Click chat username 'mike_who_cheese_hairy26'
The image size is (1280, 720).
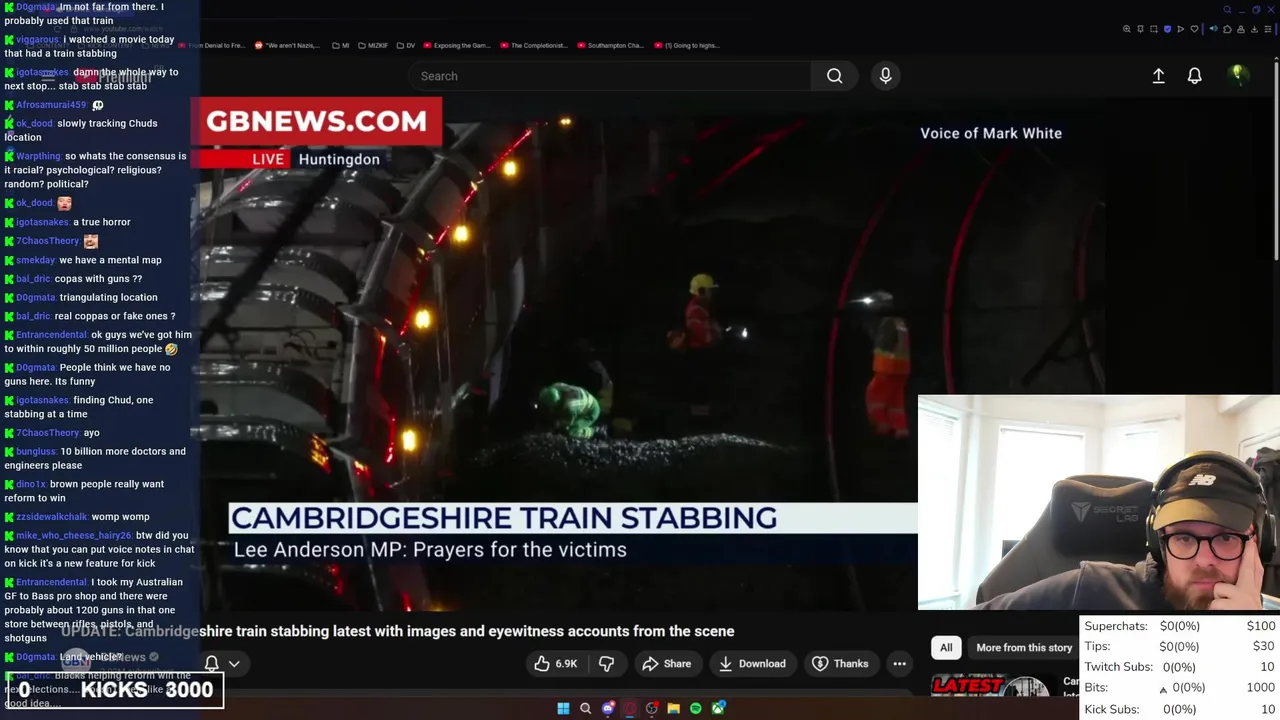(x=73, y=536)
